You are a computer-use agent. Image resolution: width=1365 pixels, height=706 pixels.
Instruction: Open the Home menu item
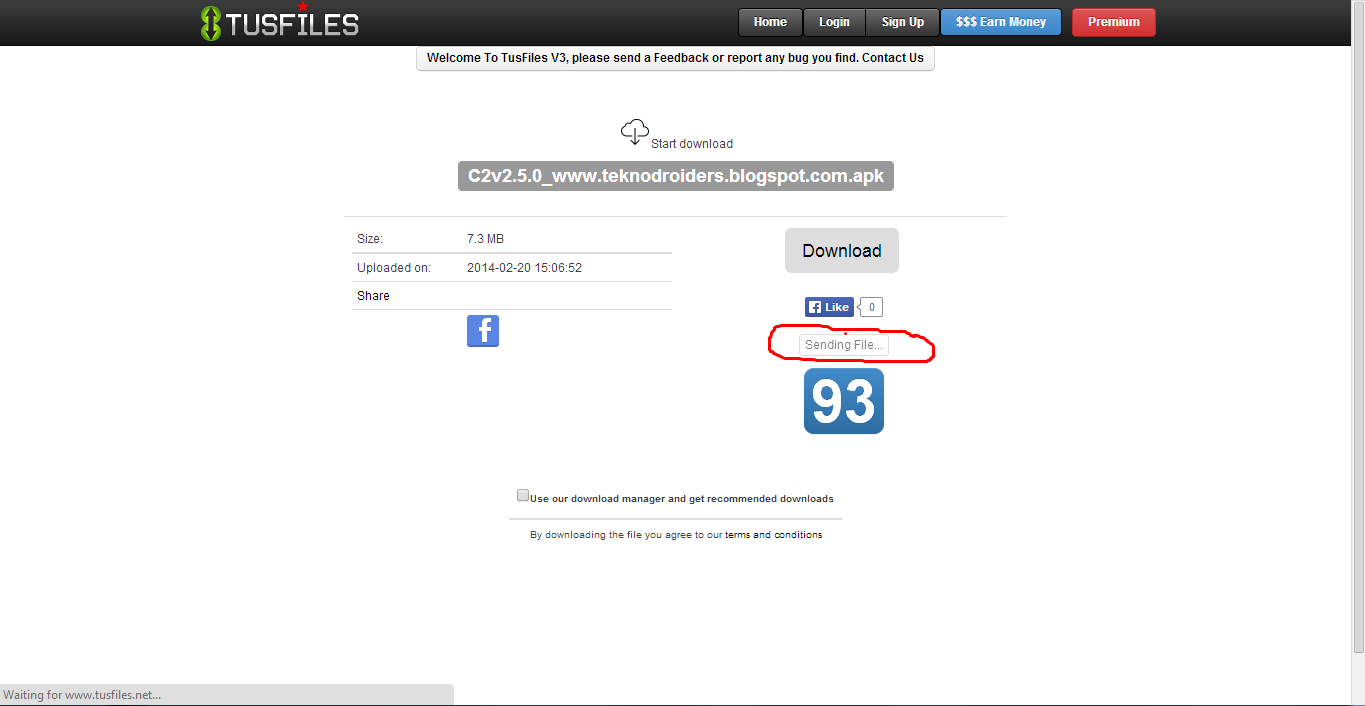coord(769,21)
